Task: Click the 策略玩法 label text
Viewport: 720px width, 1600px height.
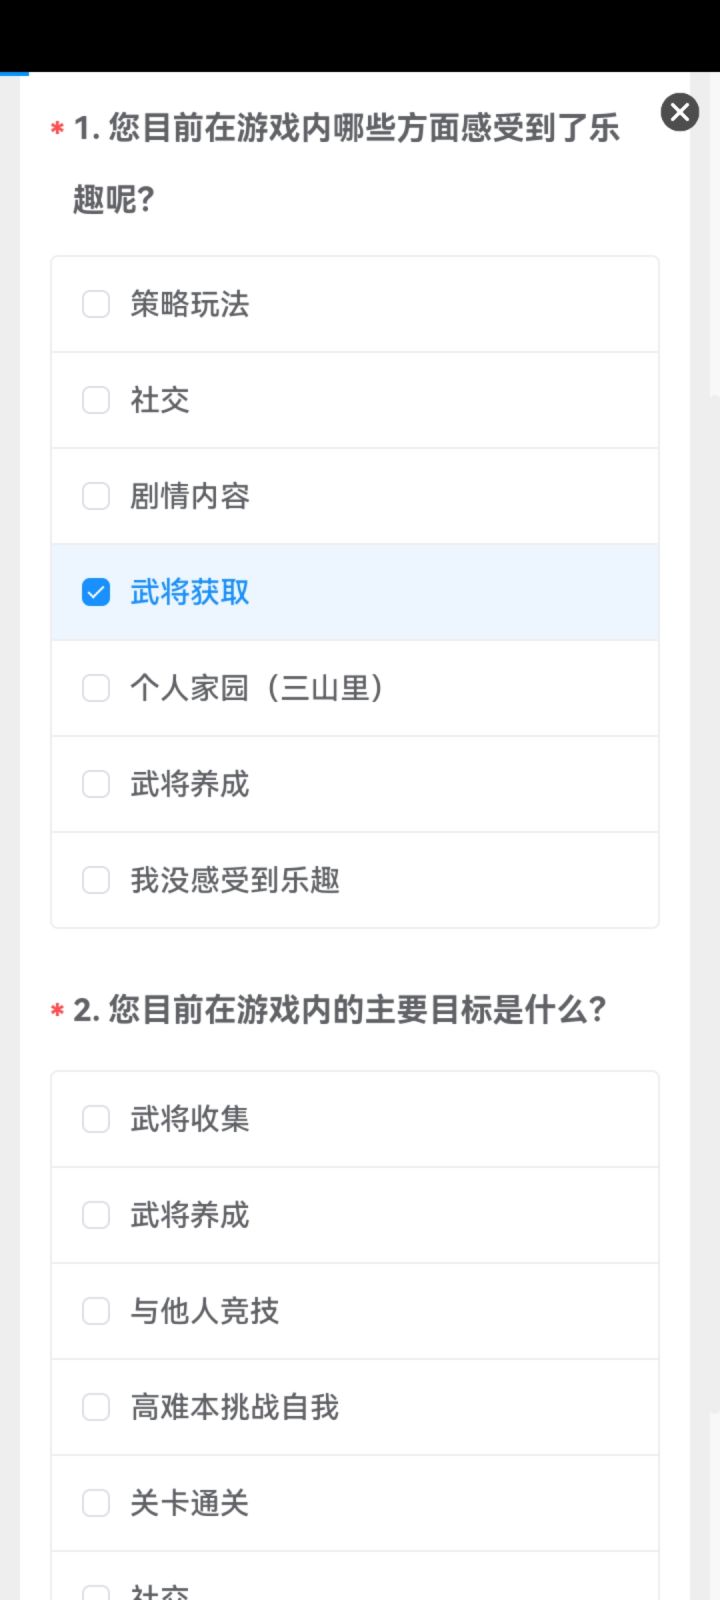Action: pos(190,304)
